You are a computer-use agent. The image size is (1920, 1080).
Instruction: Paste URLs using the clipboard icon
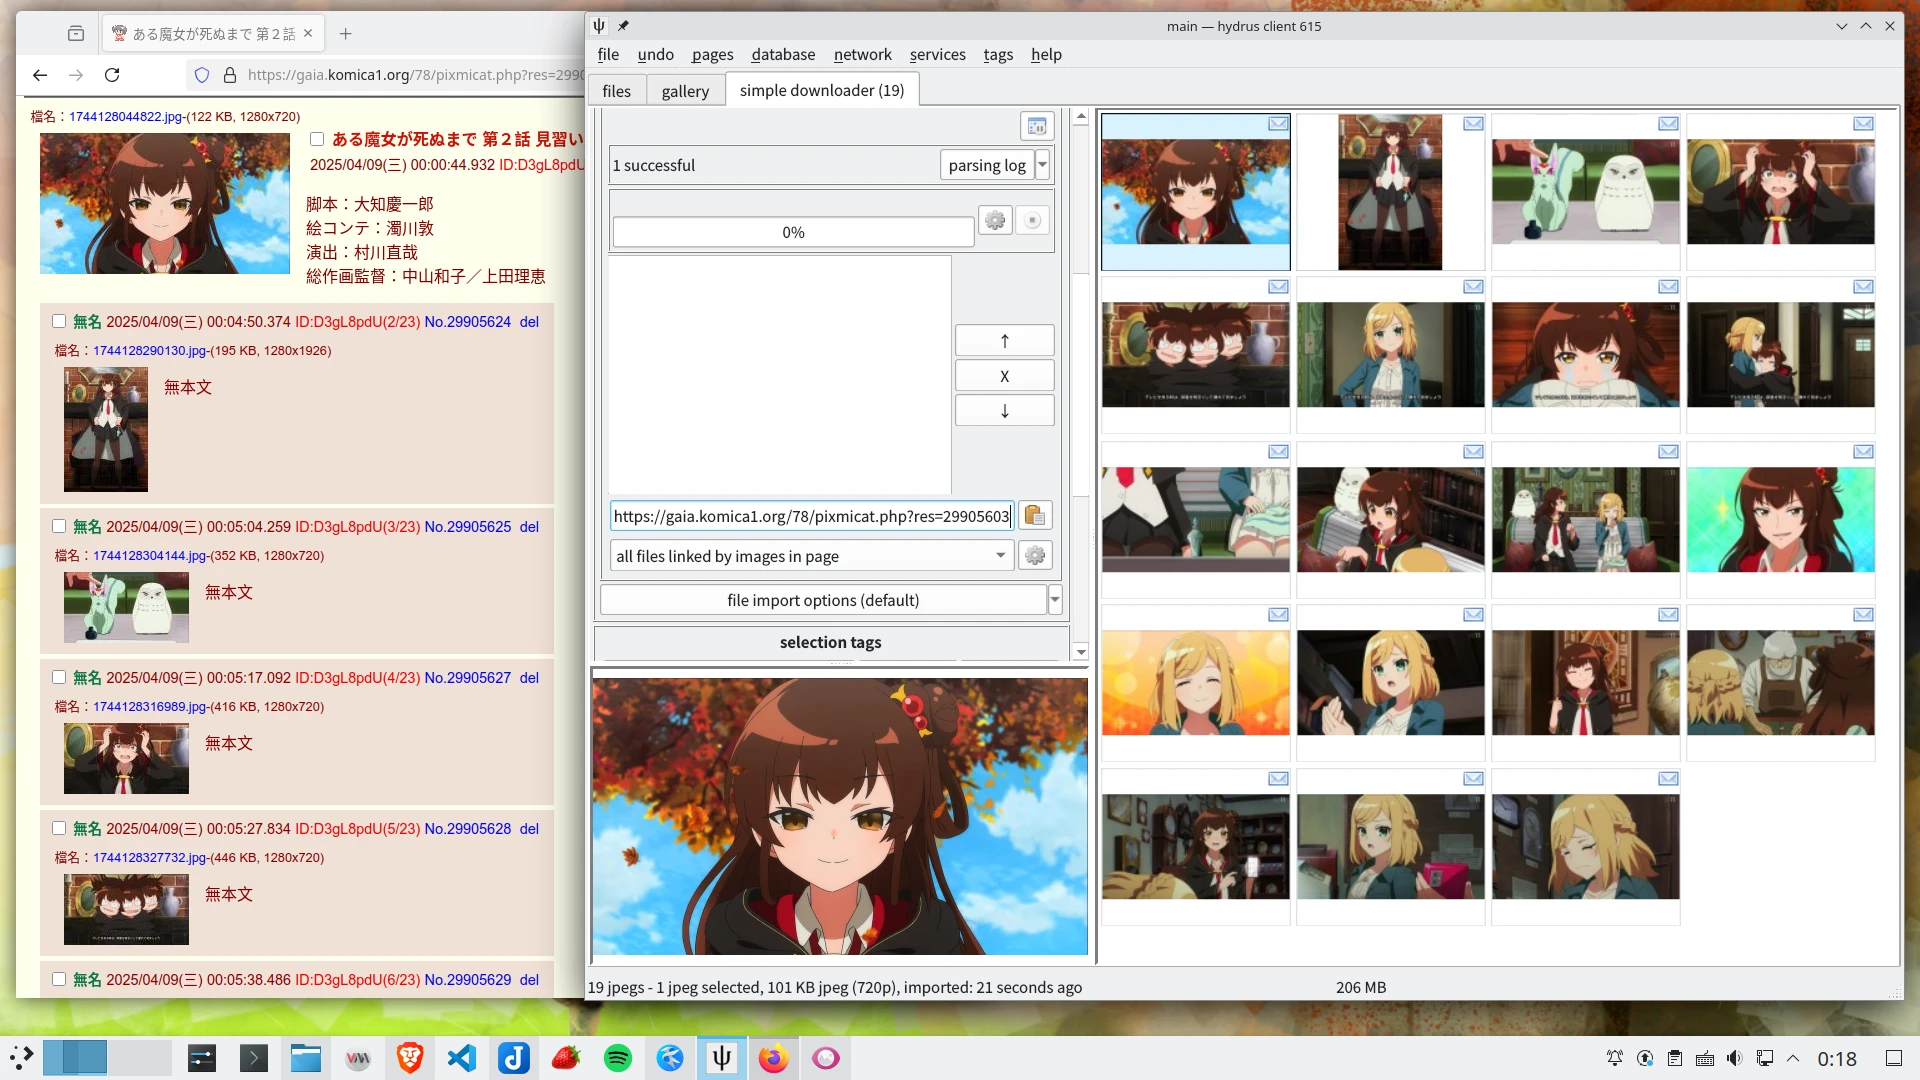[x=1034, y=516]
